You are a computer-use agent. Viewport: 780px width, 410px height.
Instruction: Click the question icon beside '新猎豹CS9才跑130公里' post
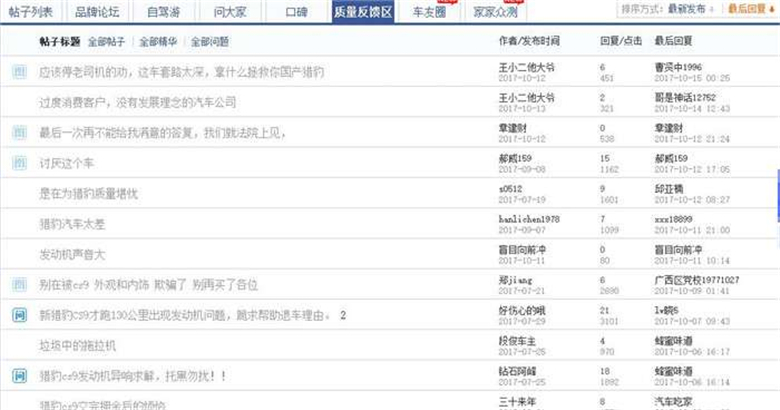(19, 315)
